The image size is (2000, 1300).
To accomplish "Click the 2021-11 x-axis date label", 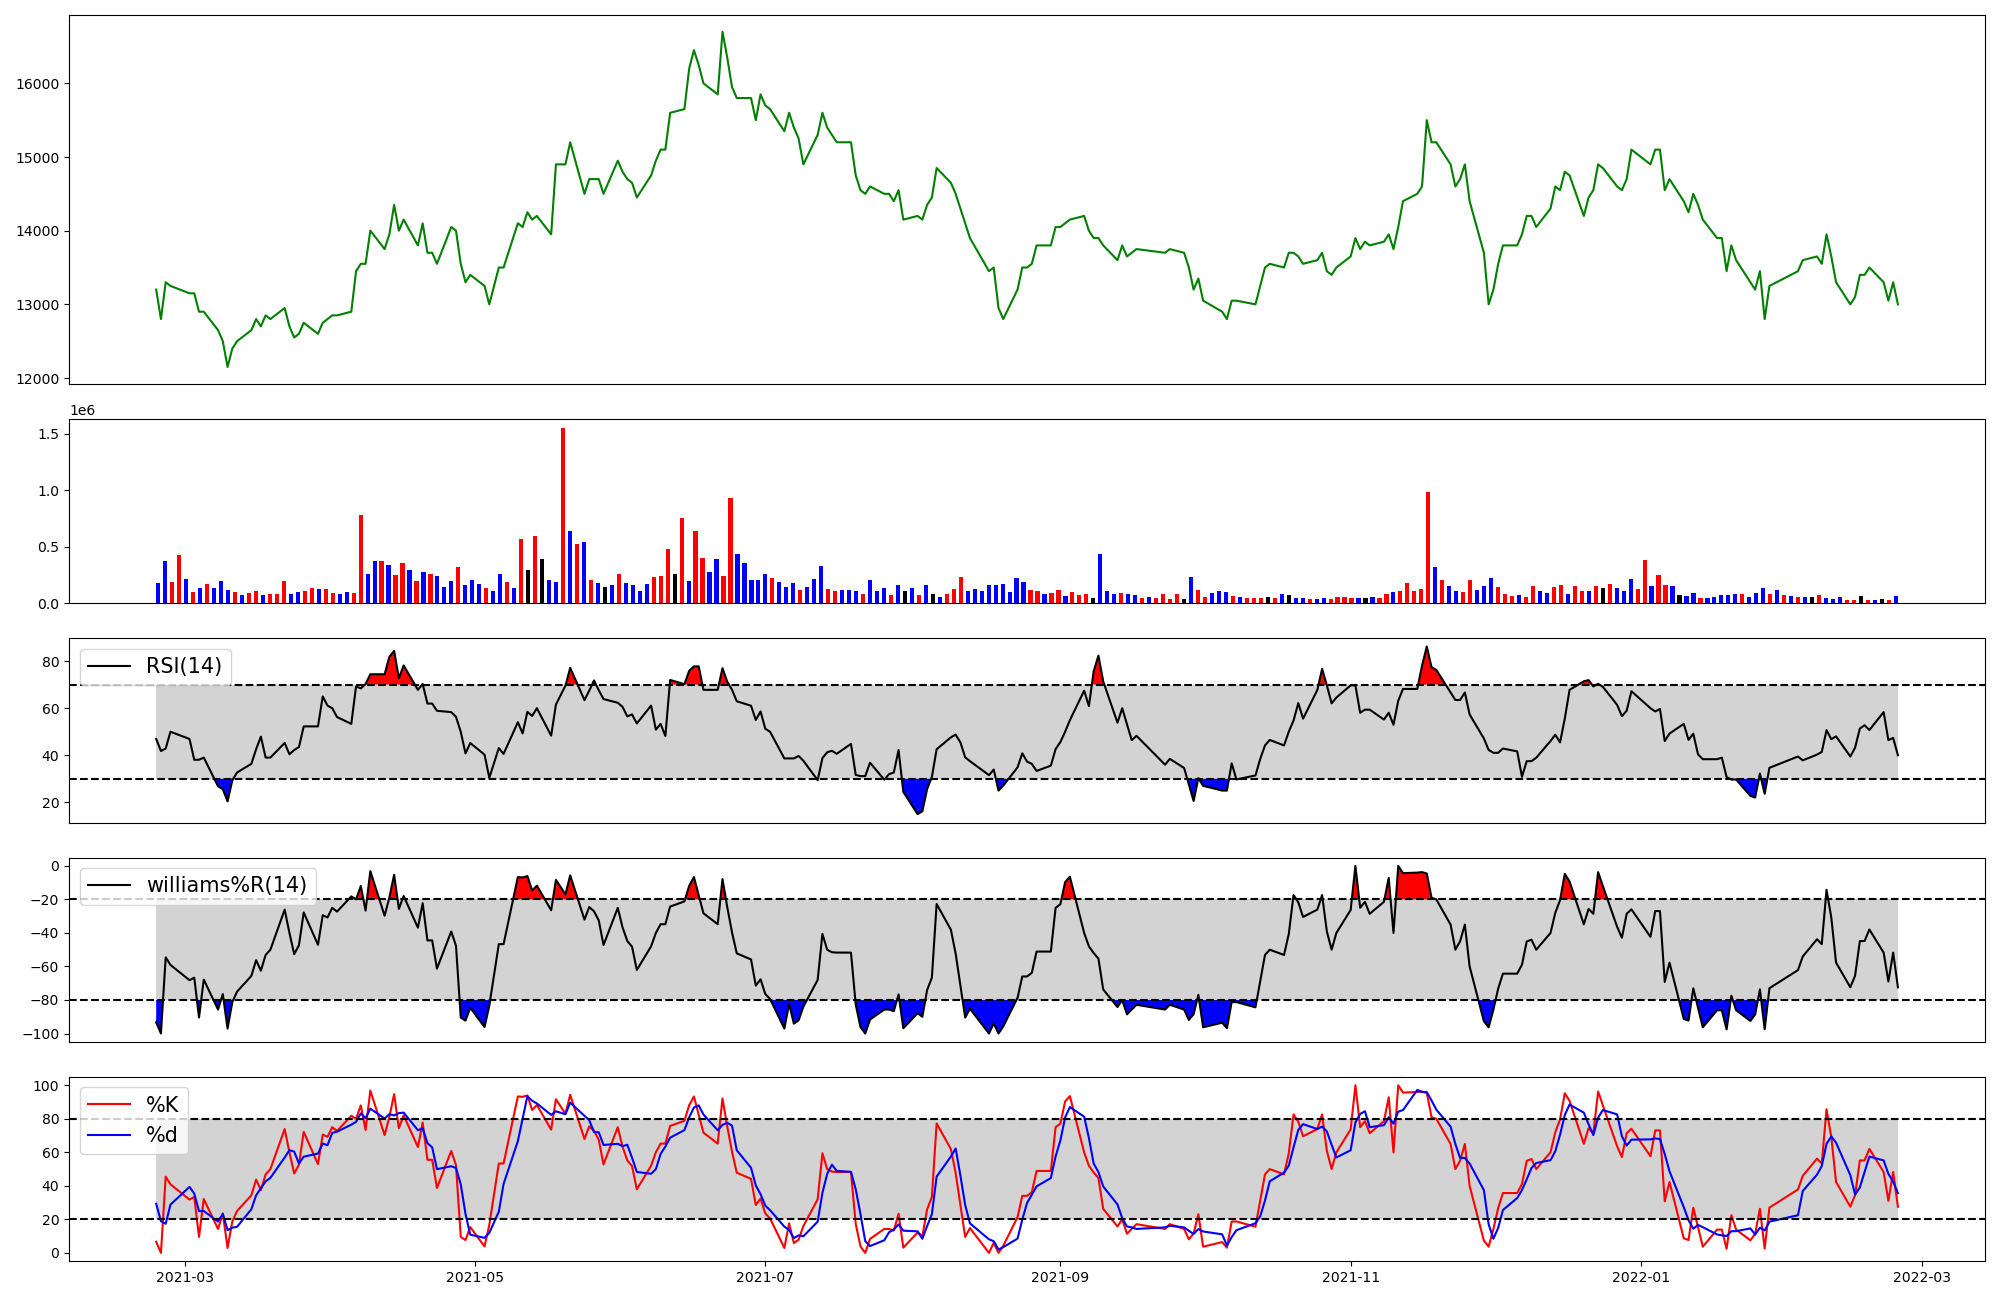I will point(1351,1276).
